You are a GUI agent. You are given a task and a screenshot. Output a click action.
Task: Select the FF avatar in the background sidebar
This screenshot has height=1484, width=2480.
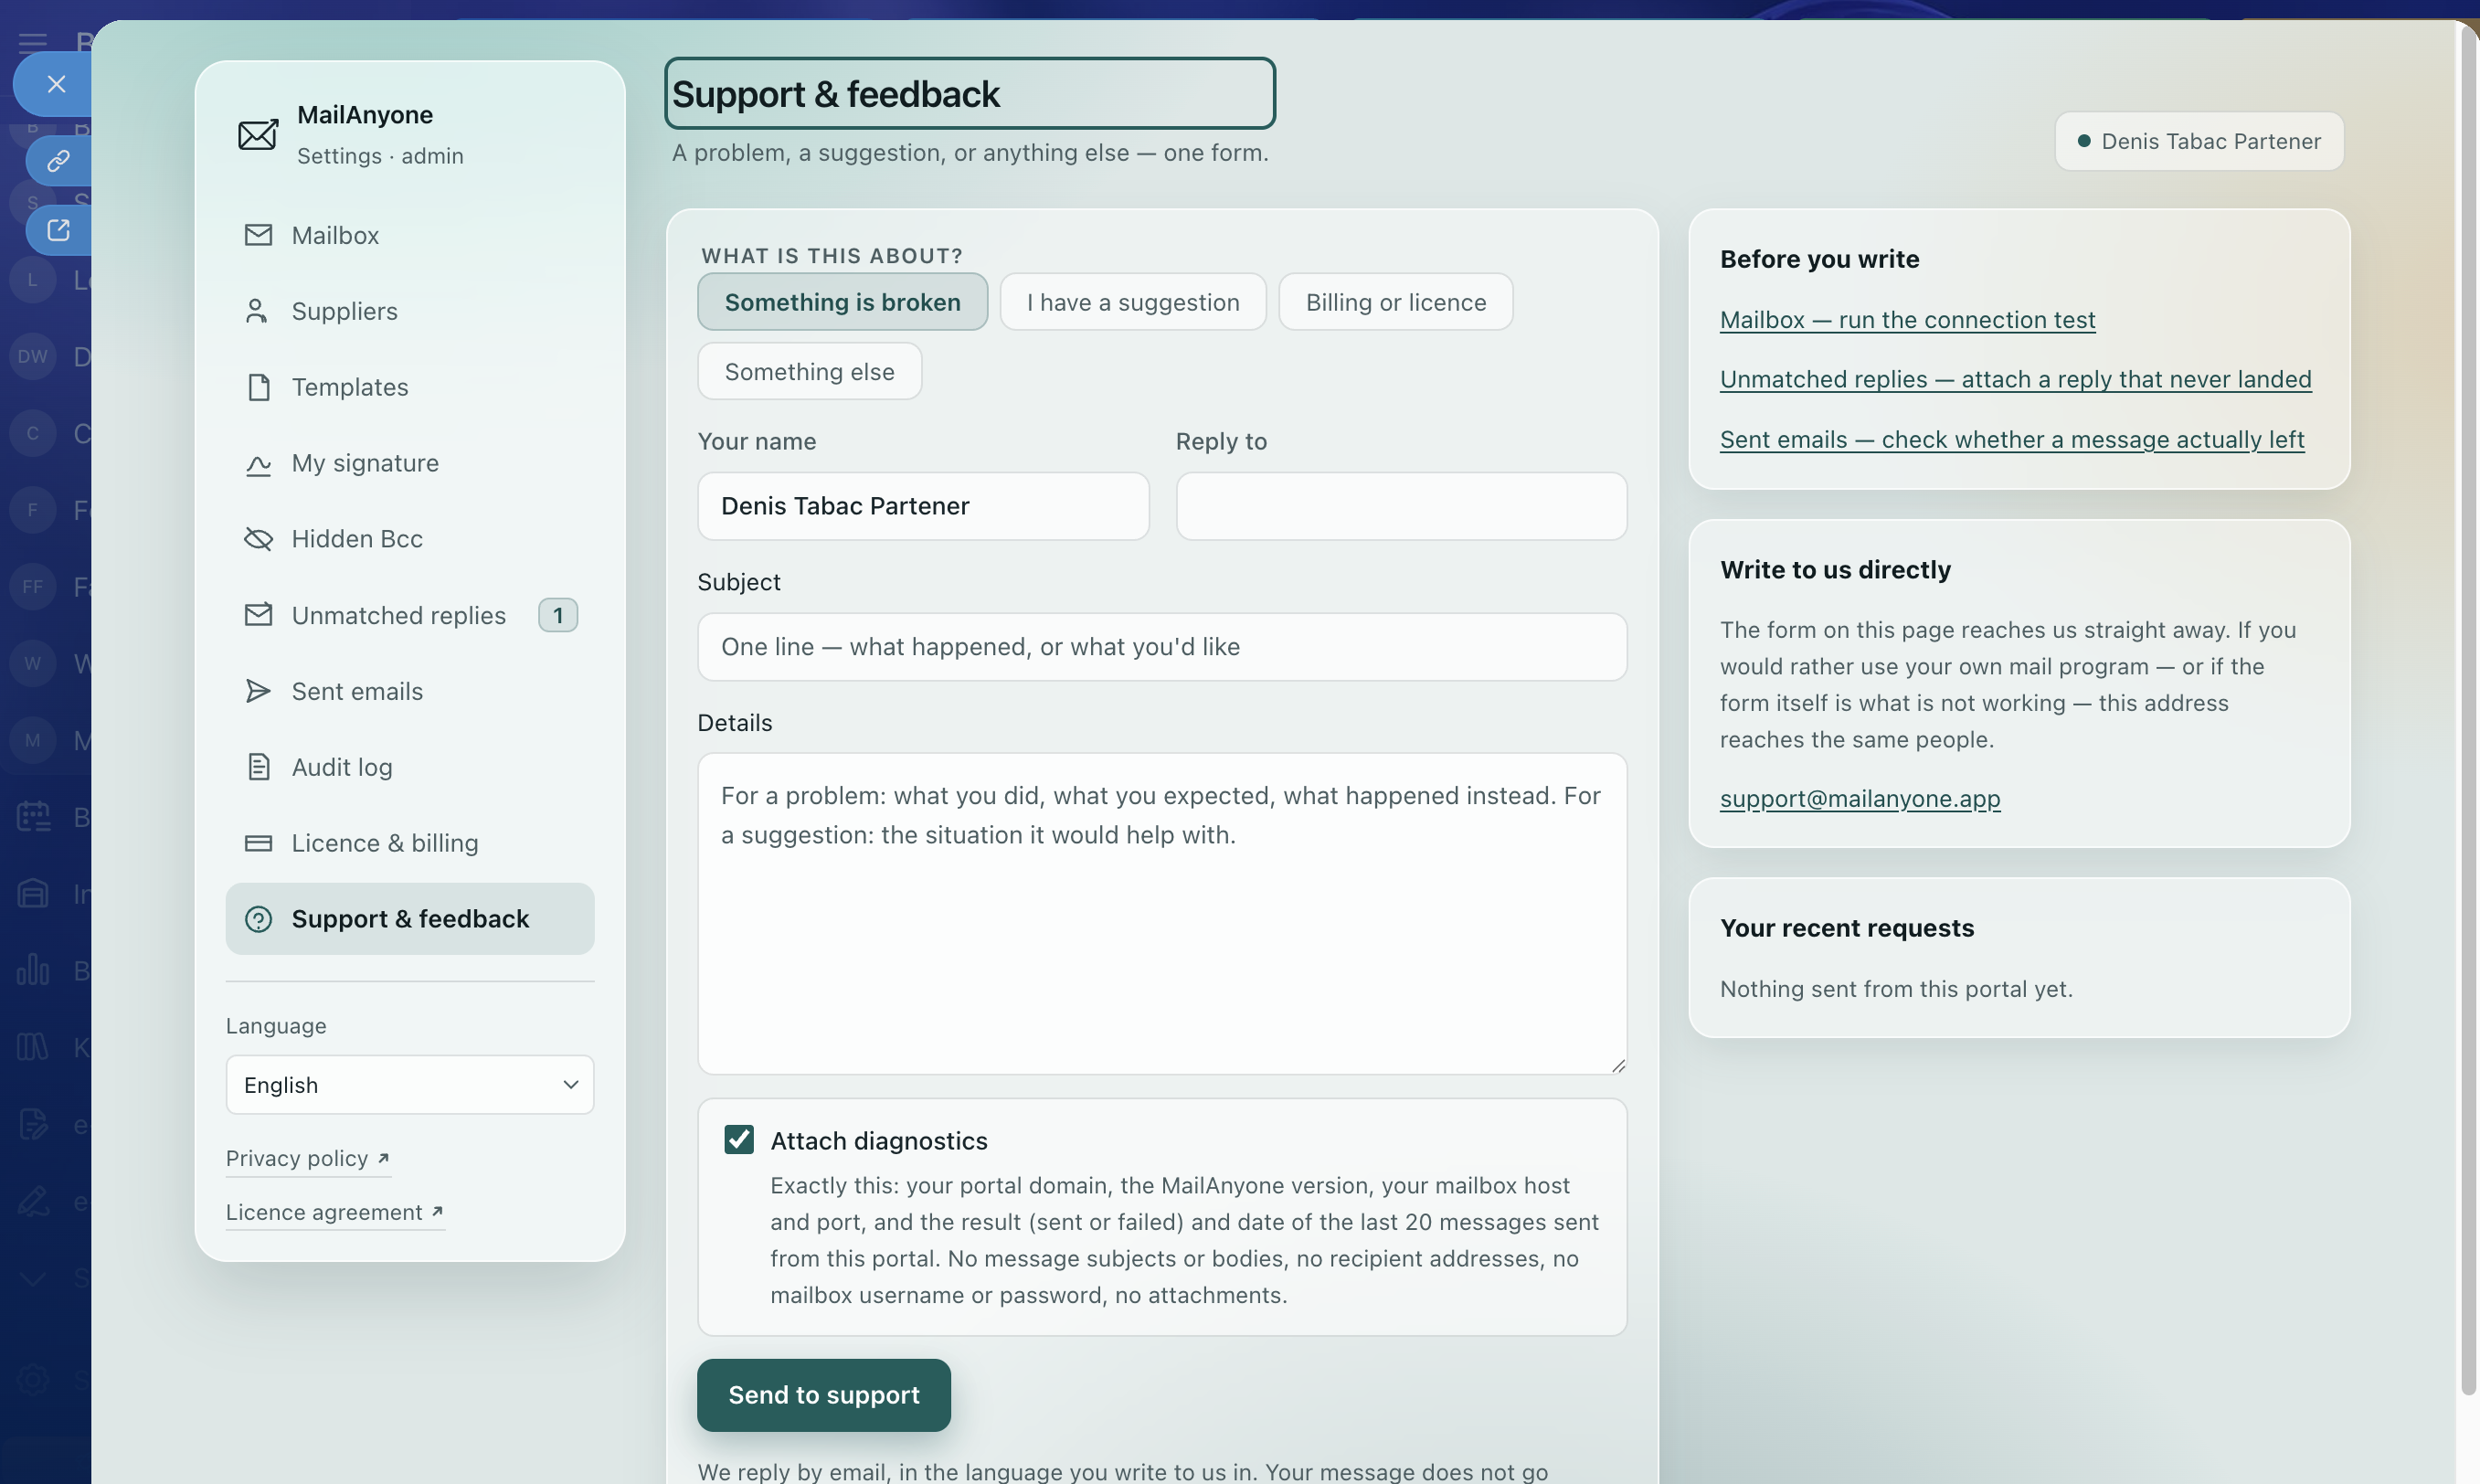(33, 586)
